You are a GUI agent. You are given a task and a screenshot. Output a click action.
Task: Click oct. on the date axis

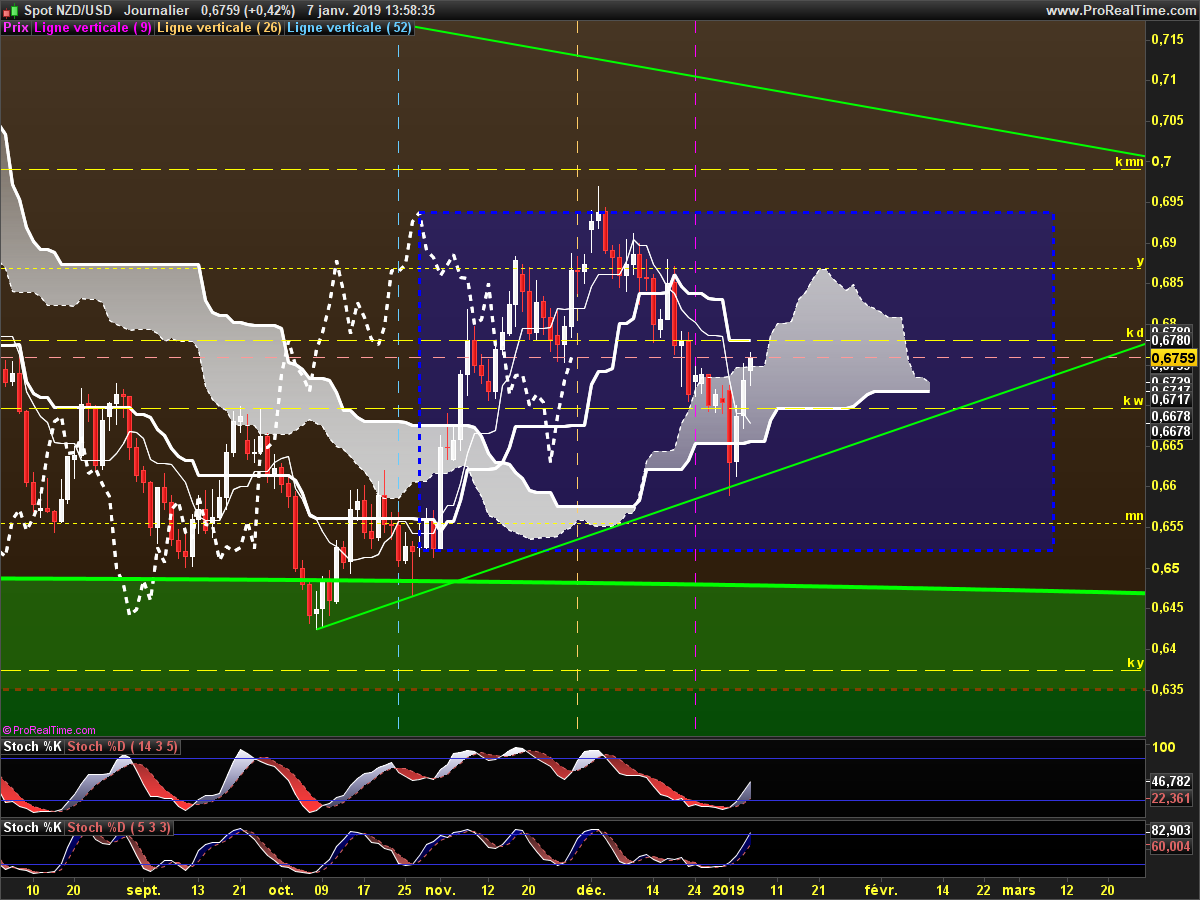281,889
